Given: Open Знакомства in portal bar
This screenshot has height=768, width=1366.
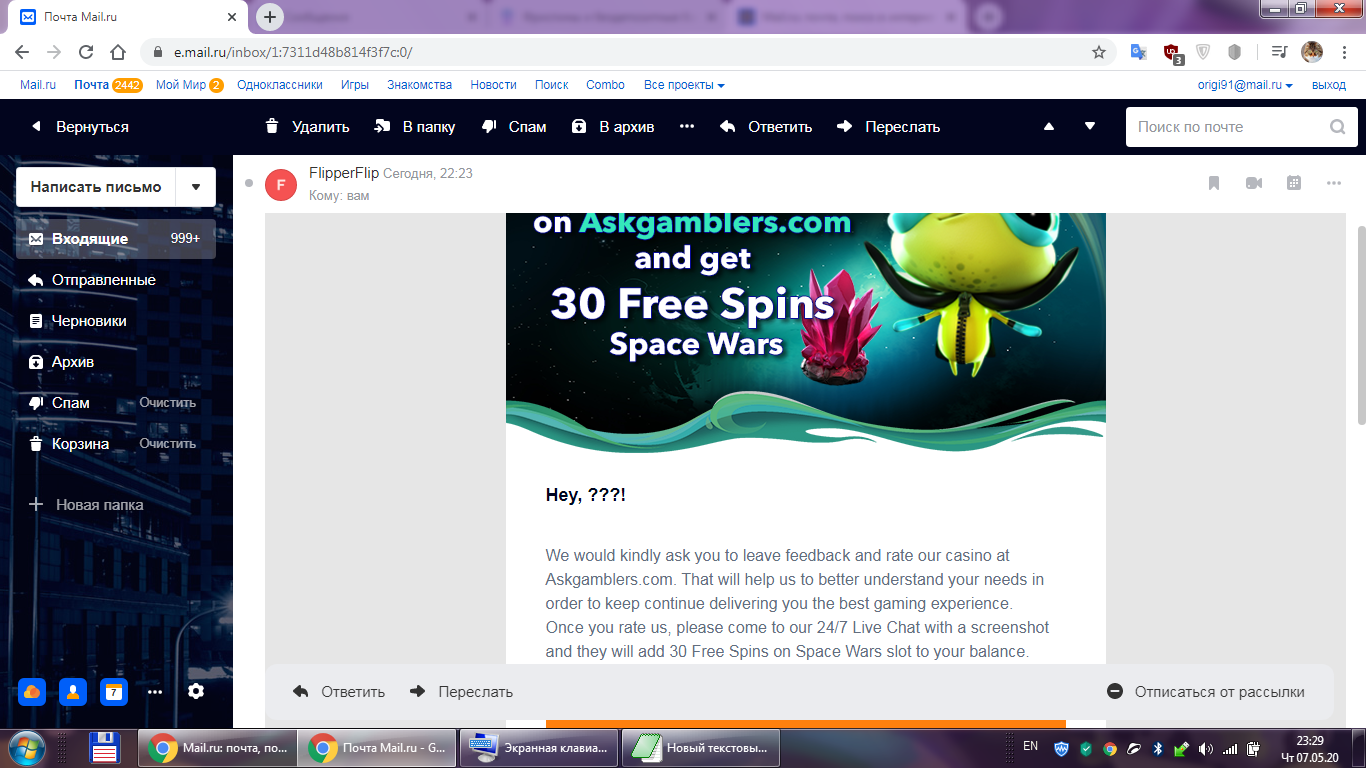Looking at the screenshot, I should [420, 85].
